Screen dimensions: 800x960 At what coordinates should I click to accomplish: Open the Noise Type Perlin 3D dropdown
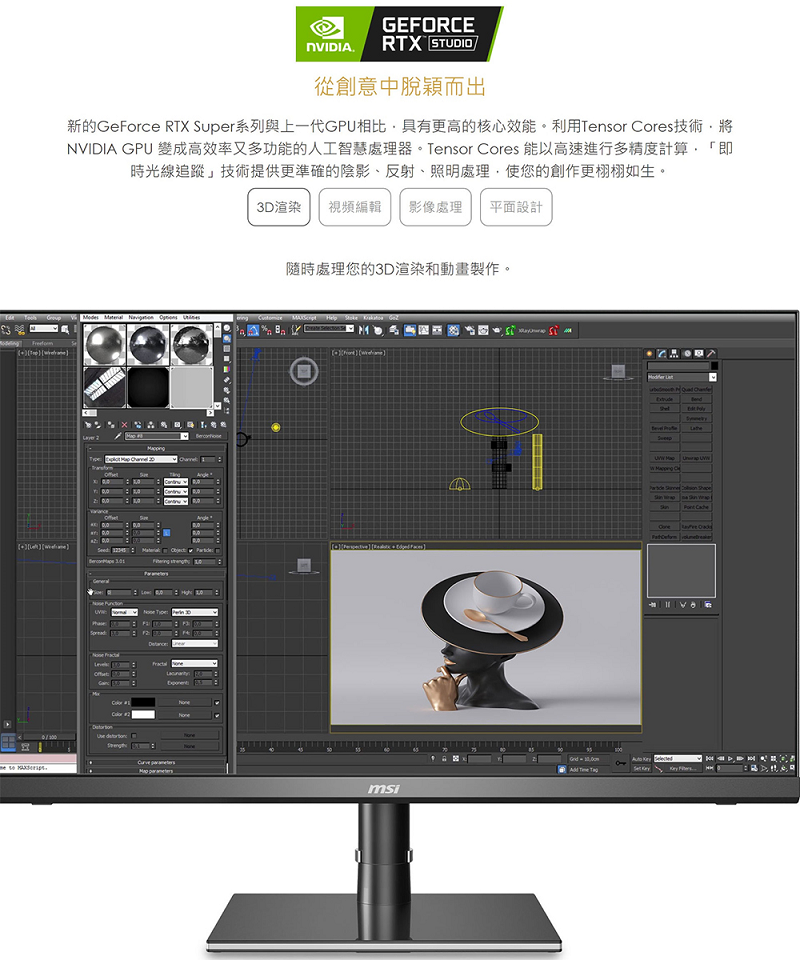(x=195, y=612)
